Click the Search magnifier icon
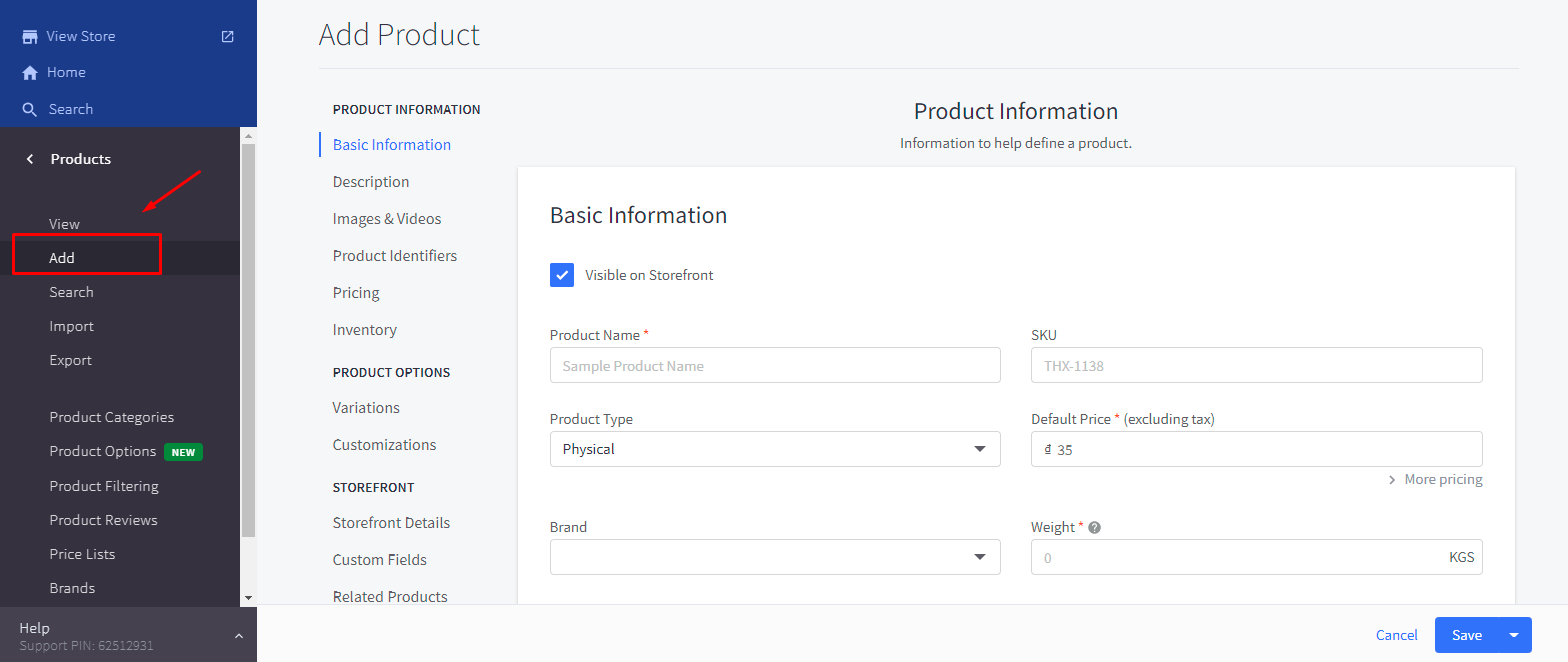 30,110
